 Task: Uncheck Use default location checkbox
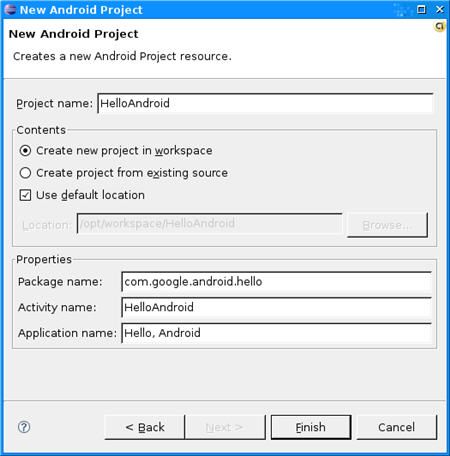pyautogui.click(x=25, y=195)
